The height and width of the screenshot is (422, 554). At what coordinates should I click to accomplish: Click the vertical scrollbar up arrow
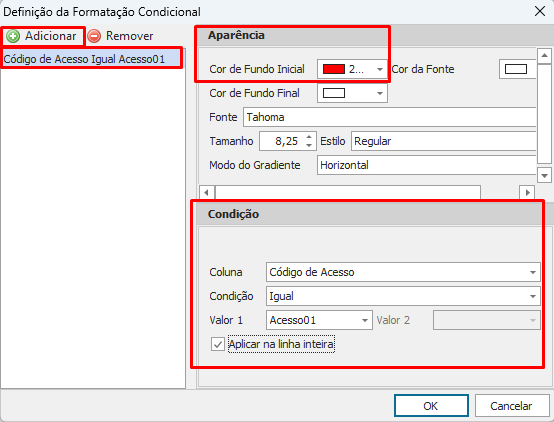pos(544,56)
